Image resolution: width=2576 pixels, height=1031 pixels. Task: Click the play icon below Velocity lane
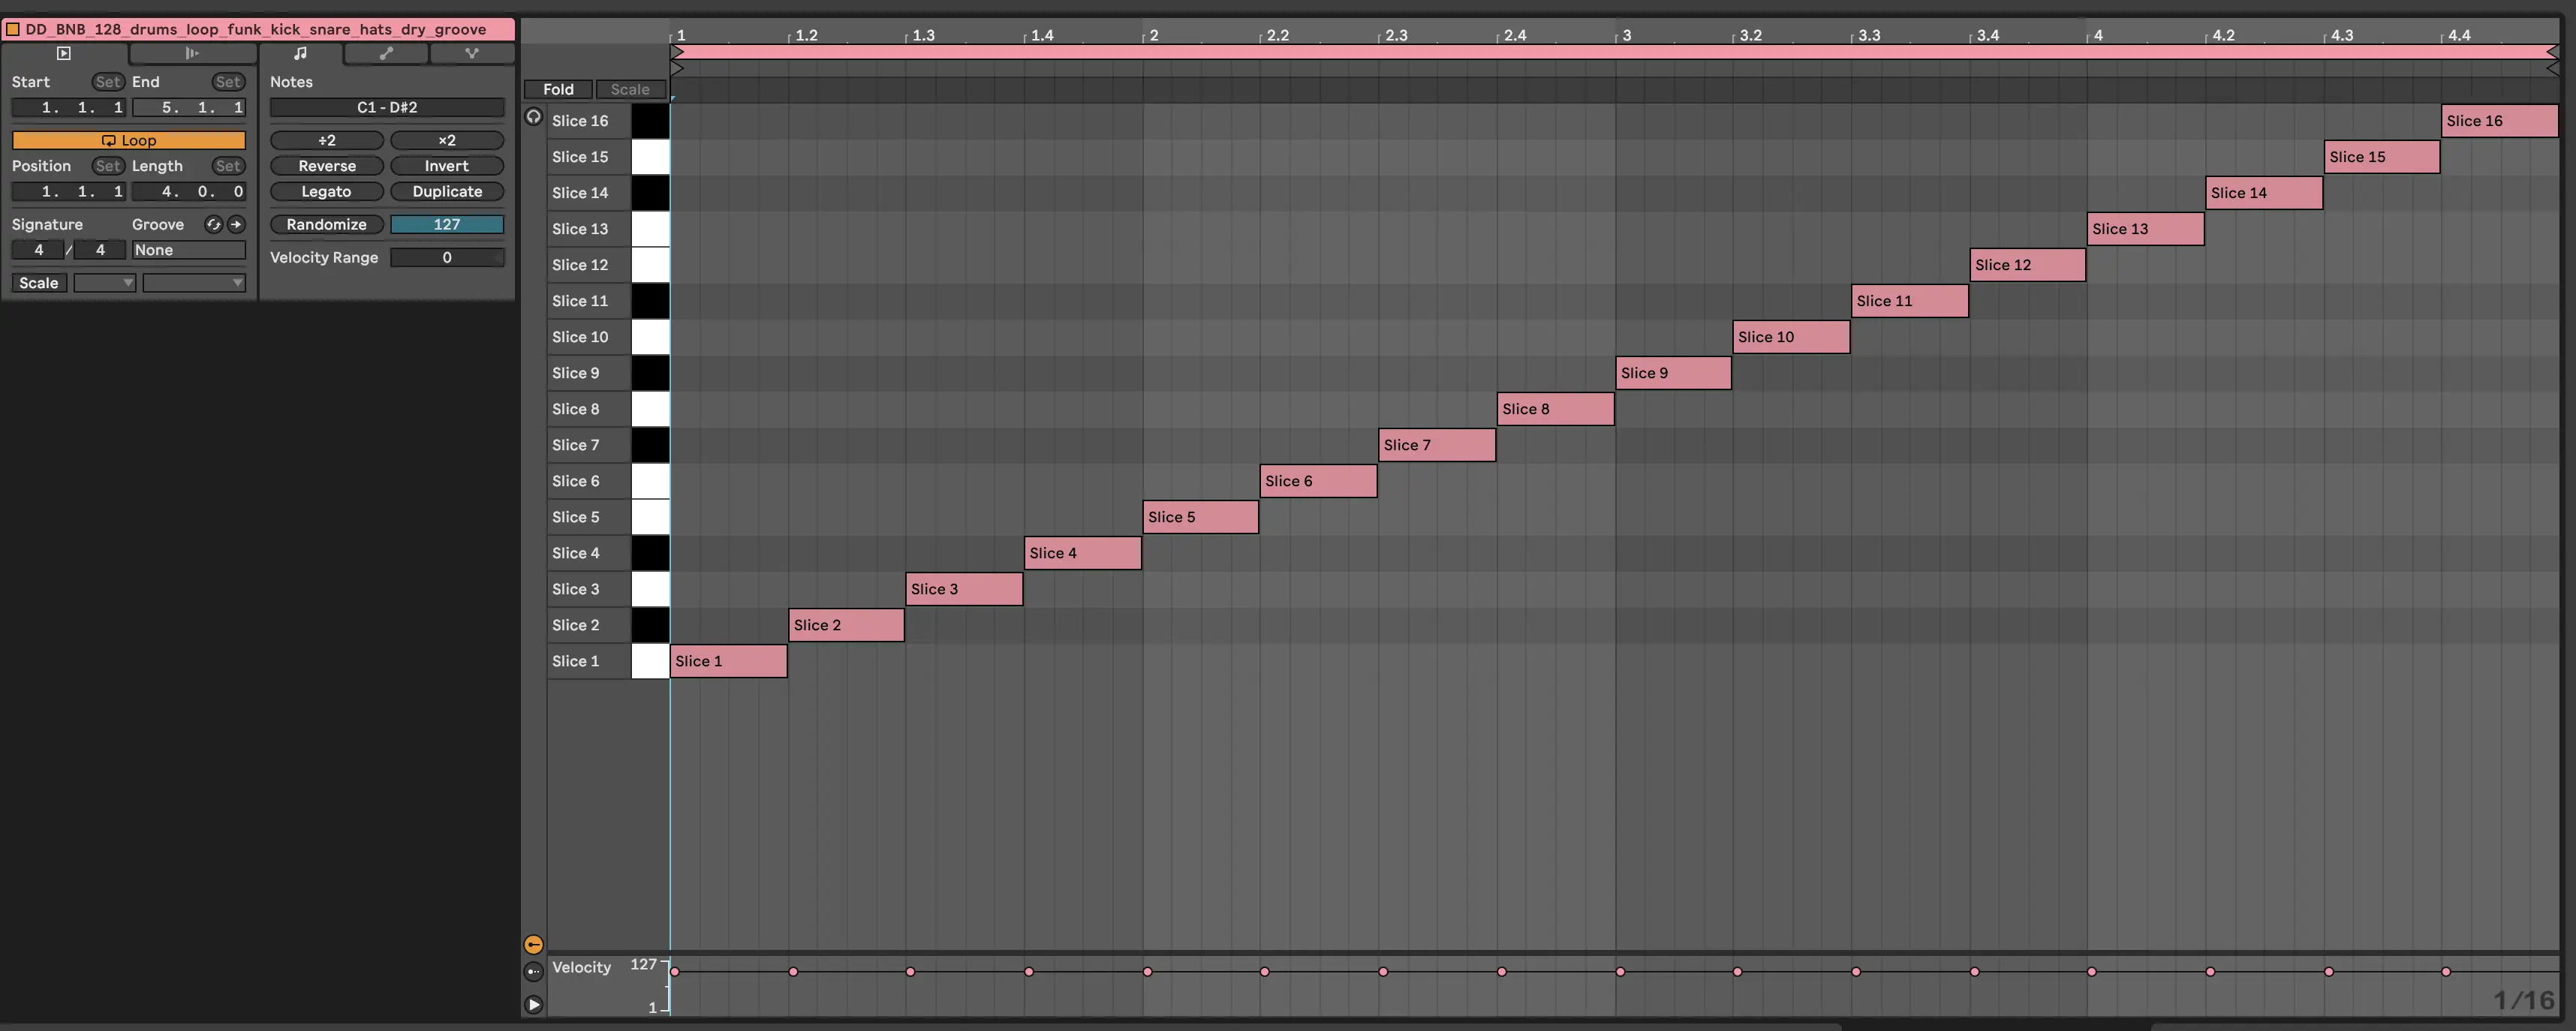pos(534,1004)
